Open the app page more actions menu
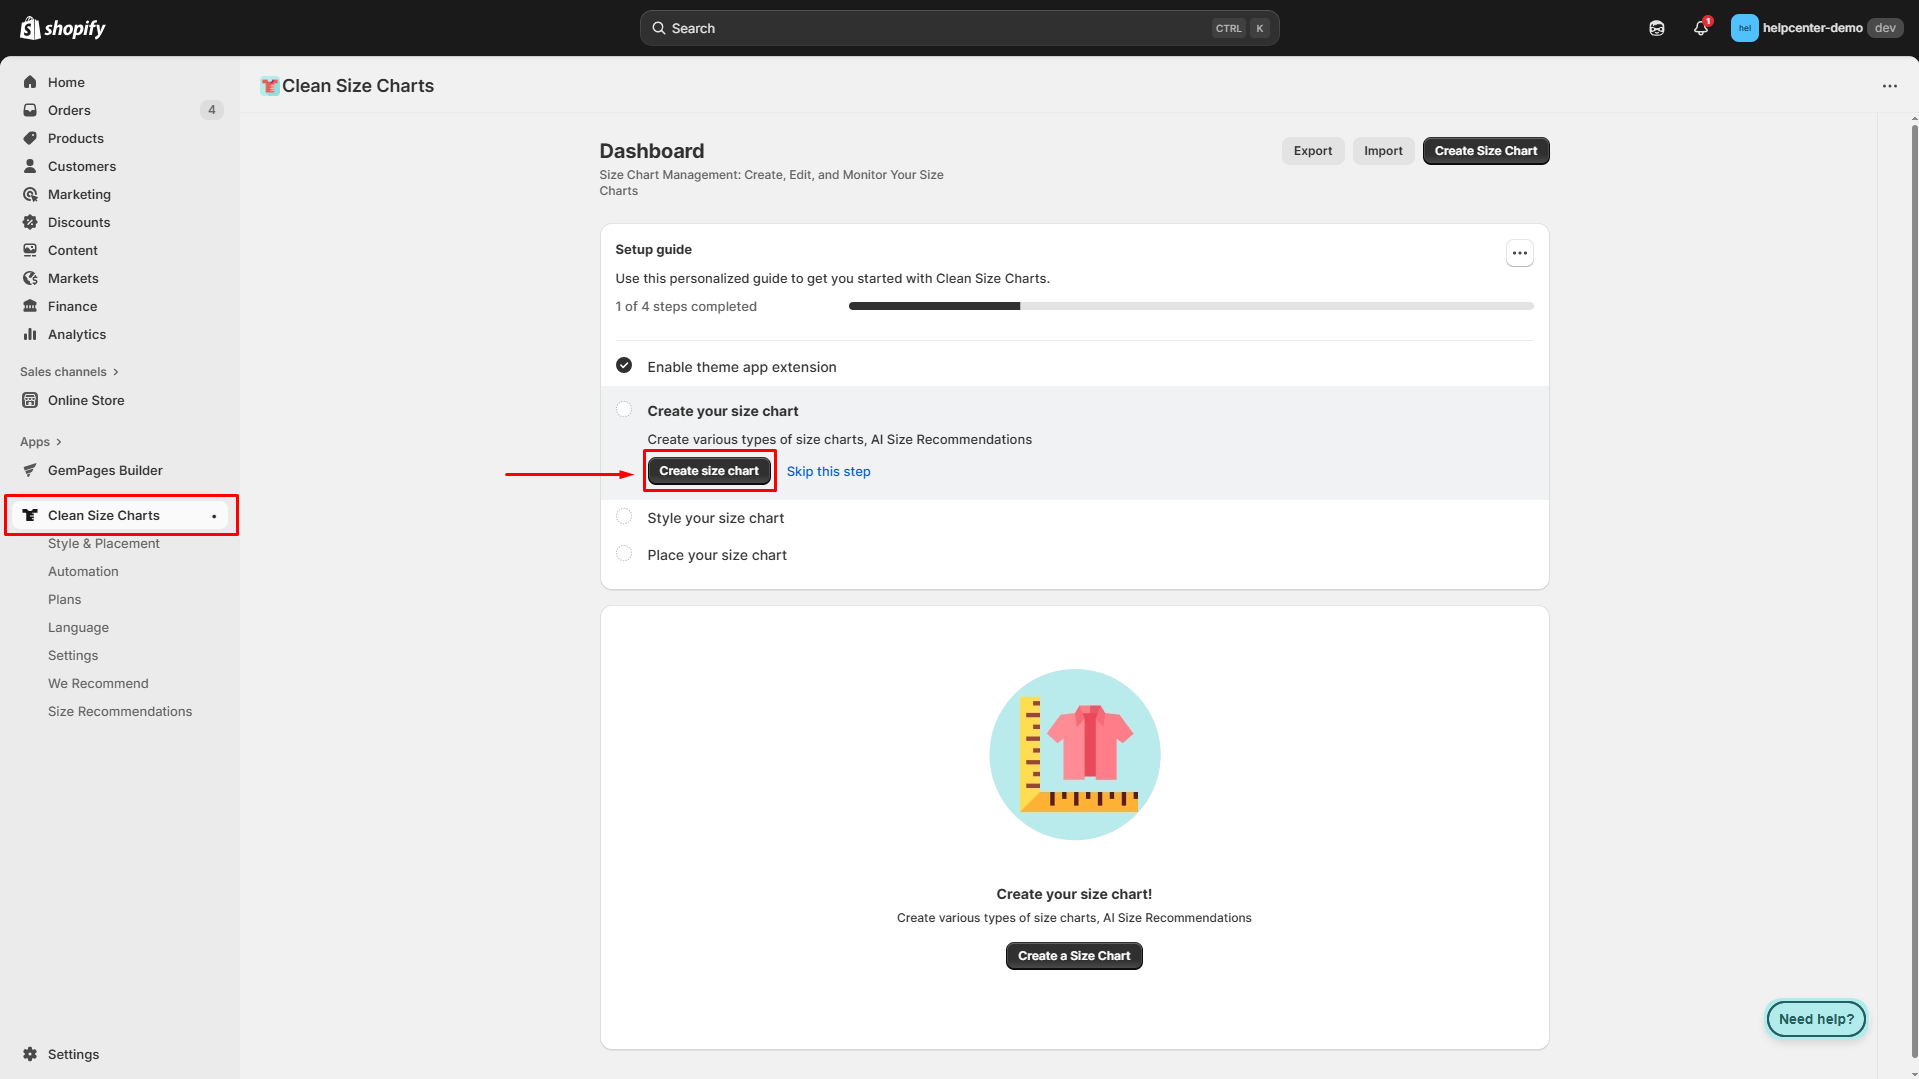1919x1079 pixels. pos(1889,86)
